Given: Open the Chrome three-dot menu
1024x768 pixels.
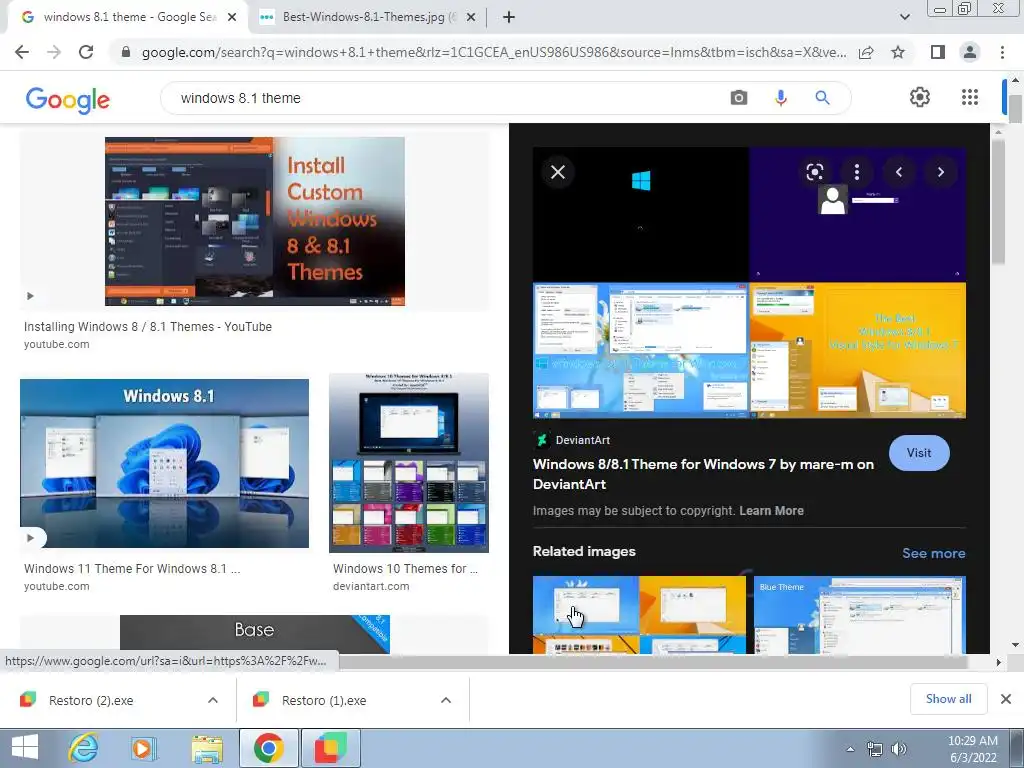Looking at the screenshot, I should click(1002, 52).
